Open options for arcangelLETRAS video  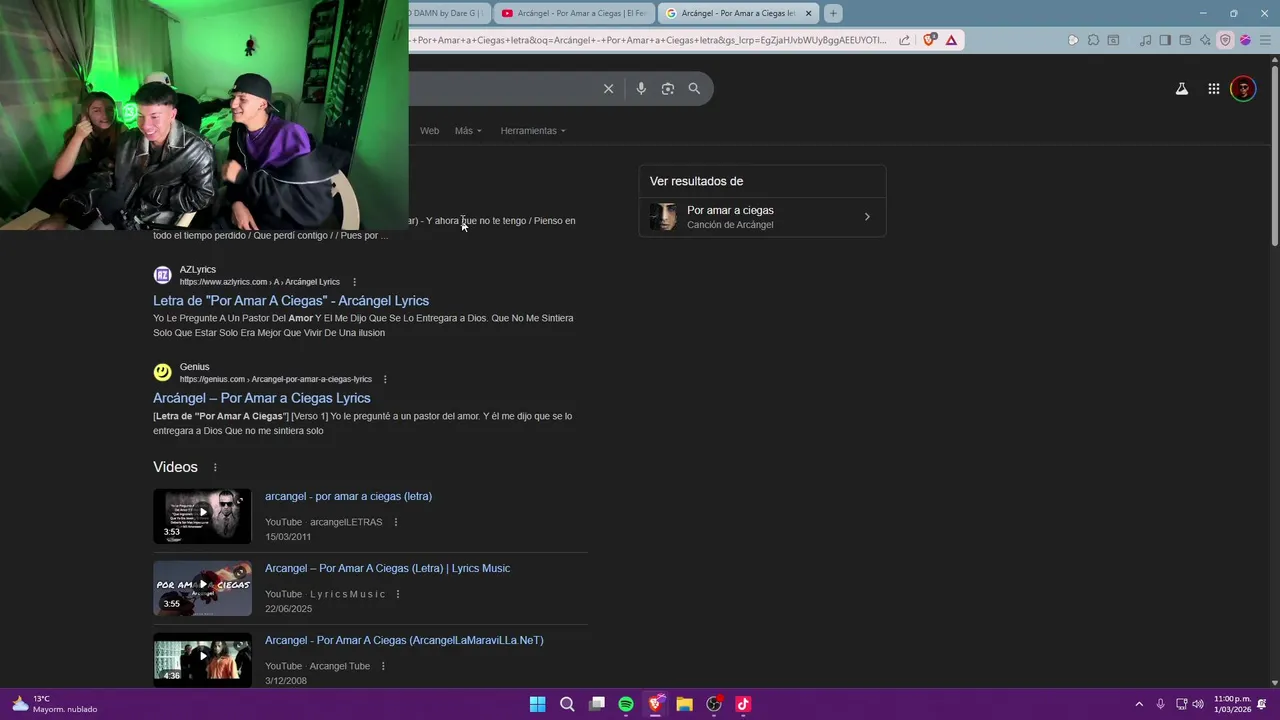coord(396,522)
